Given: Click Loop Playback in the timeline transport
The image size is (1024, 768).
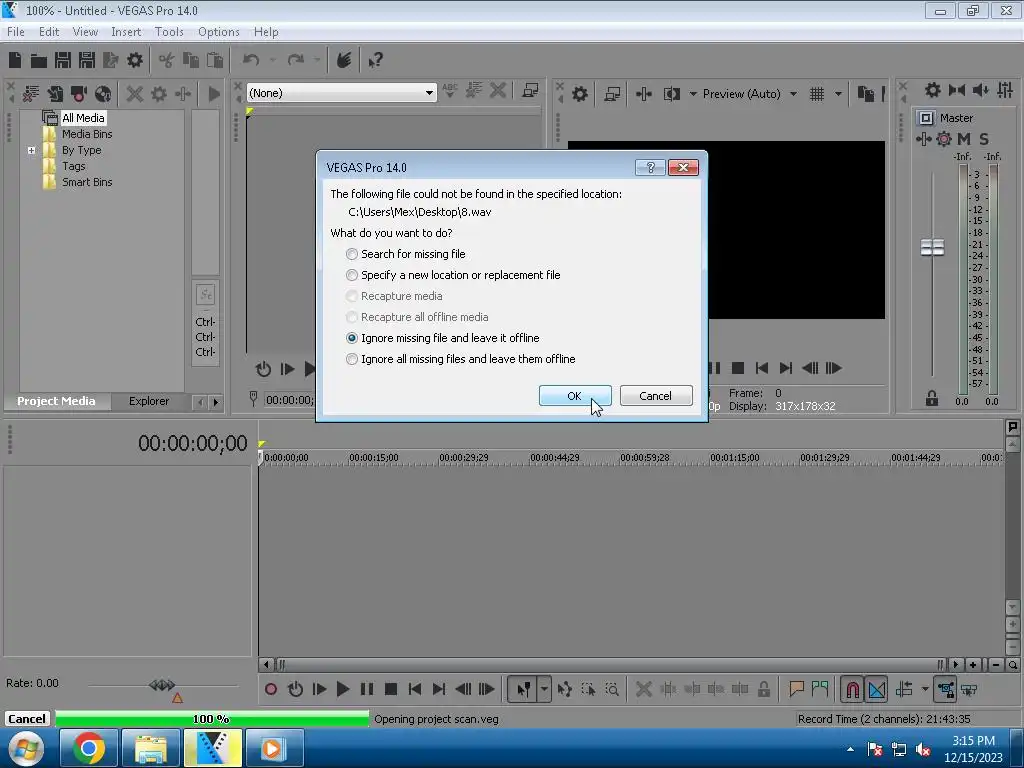Looking at the screenshot, I should pyautogui.click(x=295, y=689).
